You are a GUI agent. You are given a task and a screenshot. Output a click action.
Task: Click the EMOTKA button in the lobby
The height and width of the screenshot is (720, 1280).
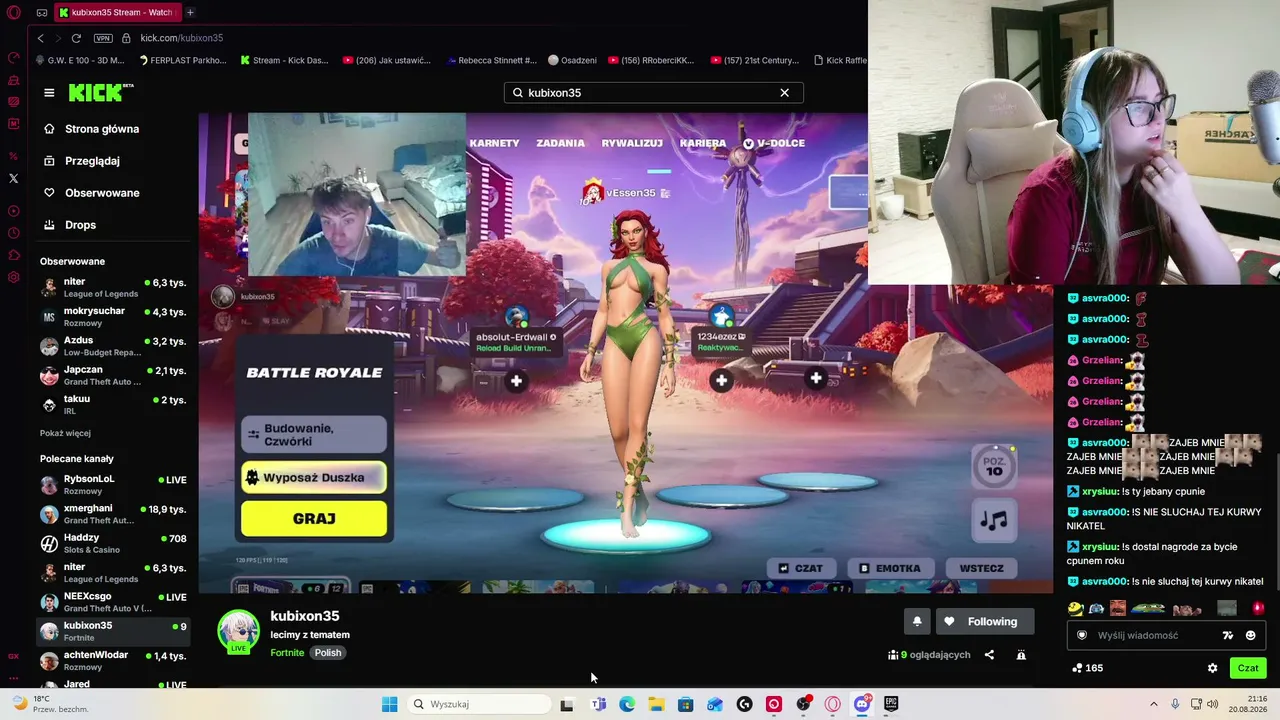point(889,568)
